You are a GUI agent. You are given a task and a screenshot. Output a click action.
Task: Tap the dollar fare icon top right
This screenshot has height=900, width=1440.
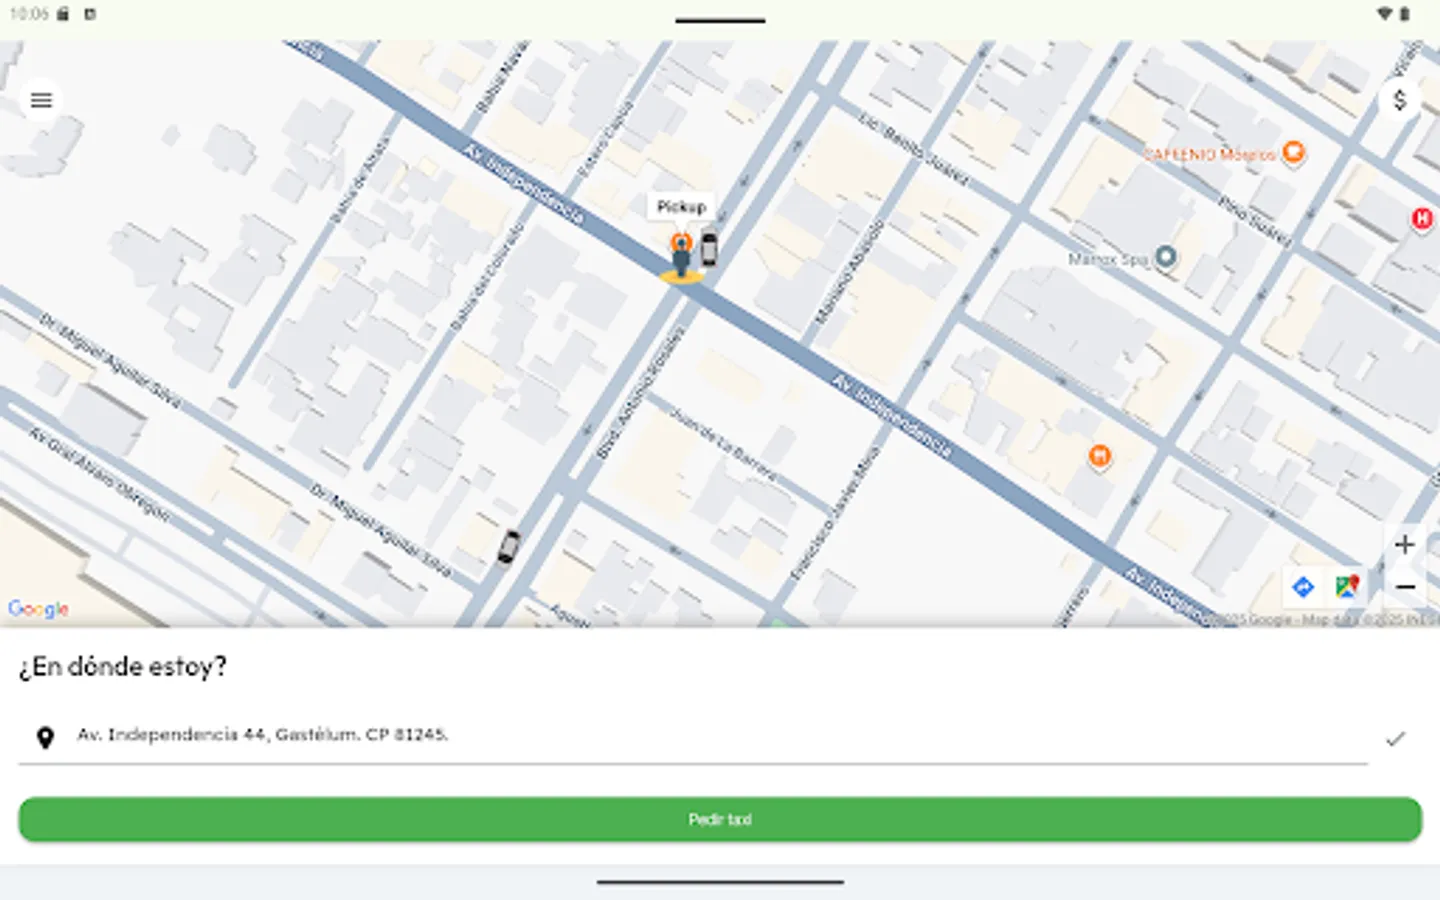(1400, 100)
